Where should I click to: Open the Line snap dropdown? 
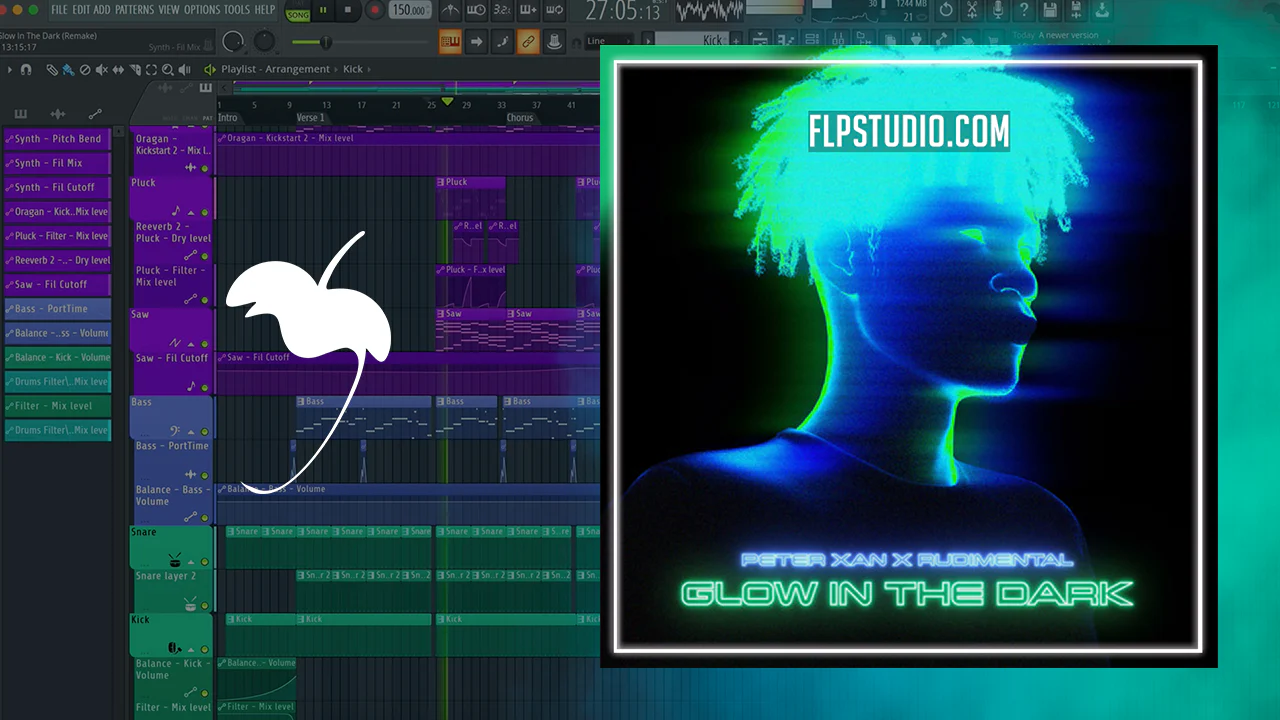pos(609,41)
